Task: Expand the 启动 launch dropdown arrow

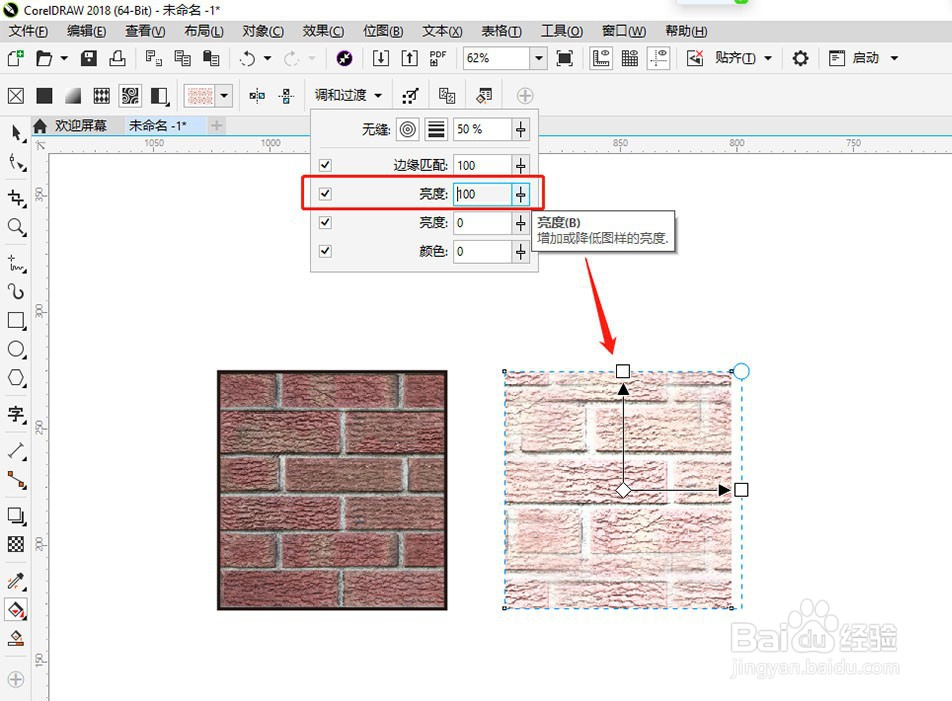Action: 894,58
